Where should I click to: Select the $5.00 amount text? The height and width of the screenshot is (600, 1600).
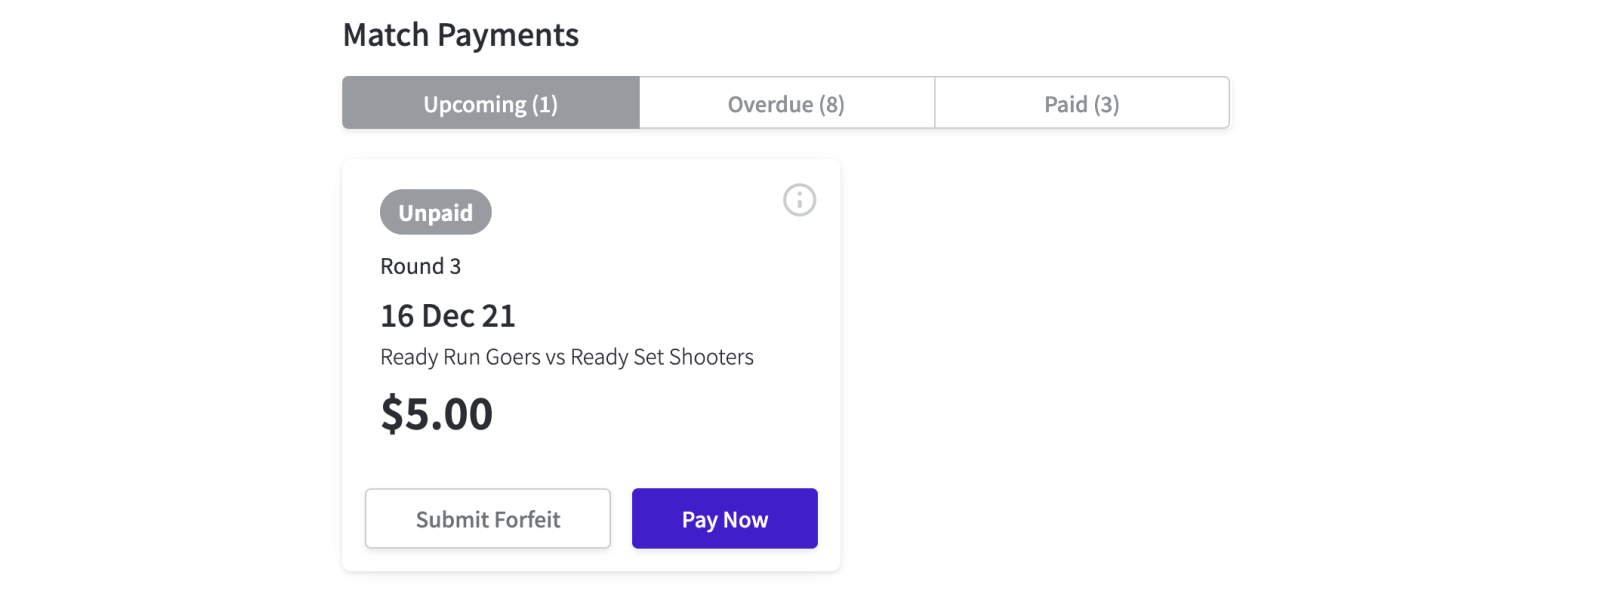pos(435,413)
